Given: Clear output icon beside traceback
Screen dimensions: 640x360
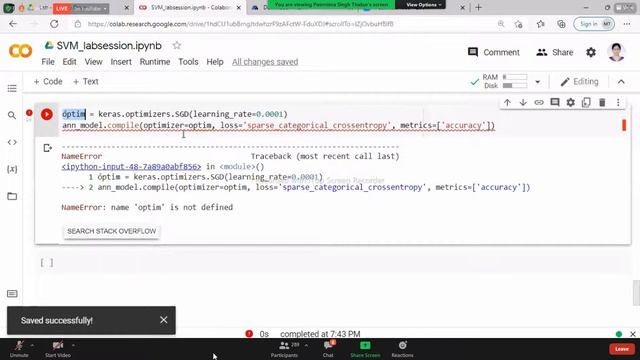Looking at the screenshot, I should pos(47,148).
